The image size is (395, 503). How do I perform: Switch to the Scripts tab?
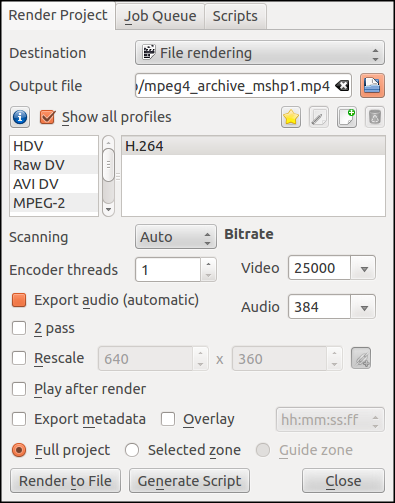click(235, 16)
